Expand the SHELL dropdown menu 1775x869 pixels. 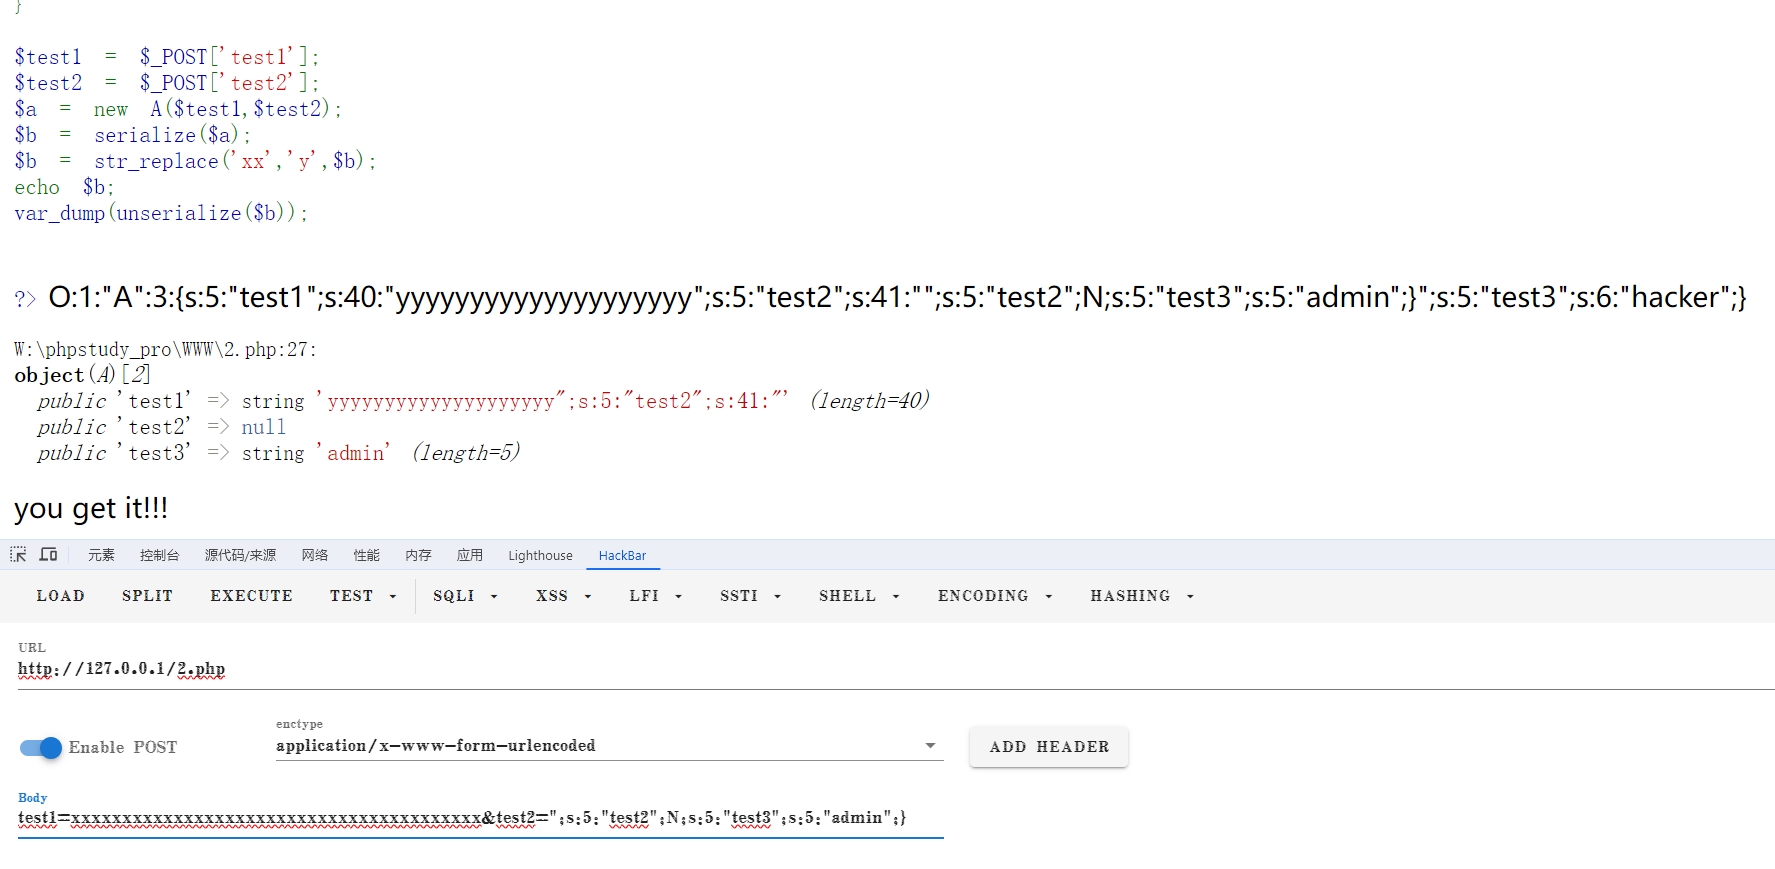coord(859,596)
